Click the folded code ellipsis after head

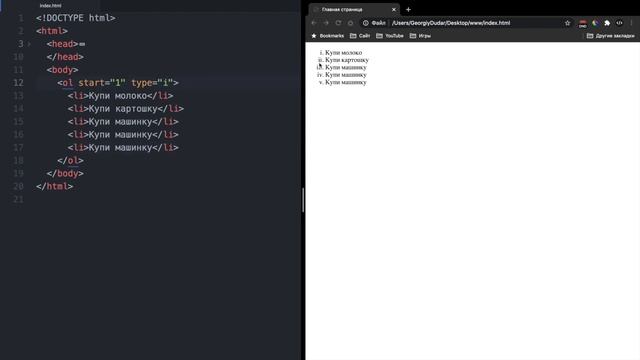[82, 44]
